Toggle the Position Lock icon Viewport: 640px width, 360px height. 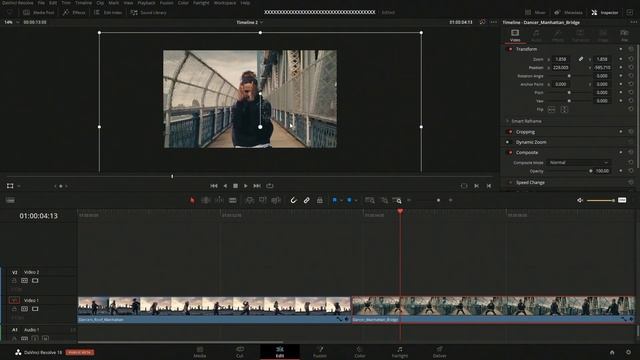320,200
